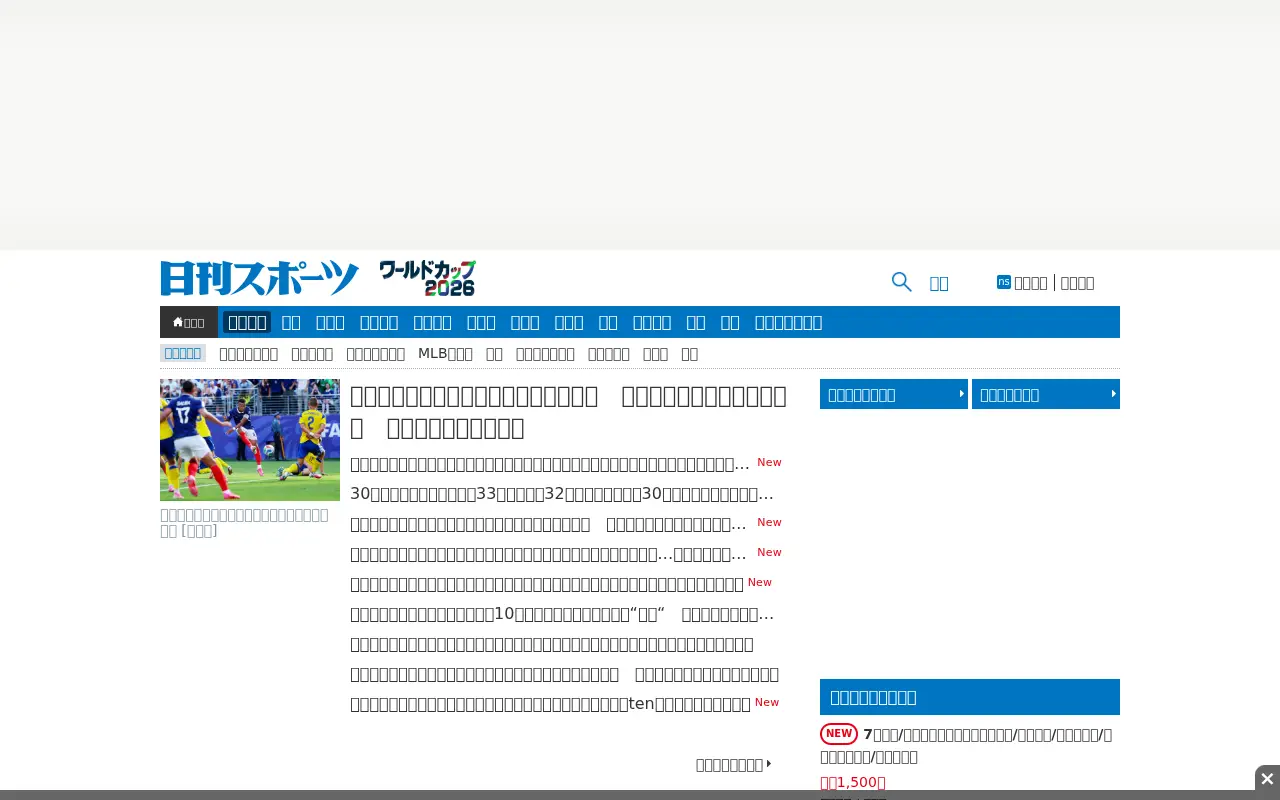Open the headline starting with "30"
Viewport: 1280px width, 800px height.
pos(562,493)
